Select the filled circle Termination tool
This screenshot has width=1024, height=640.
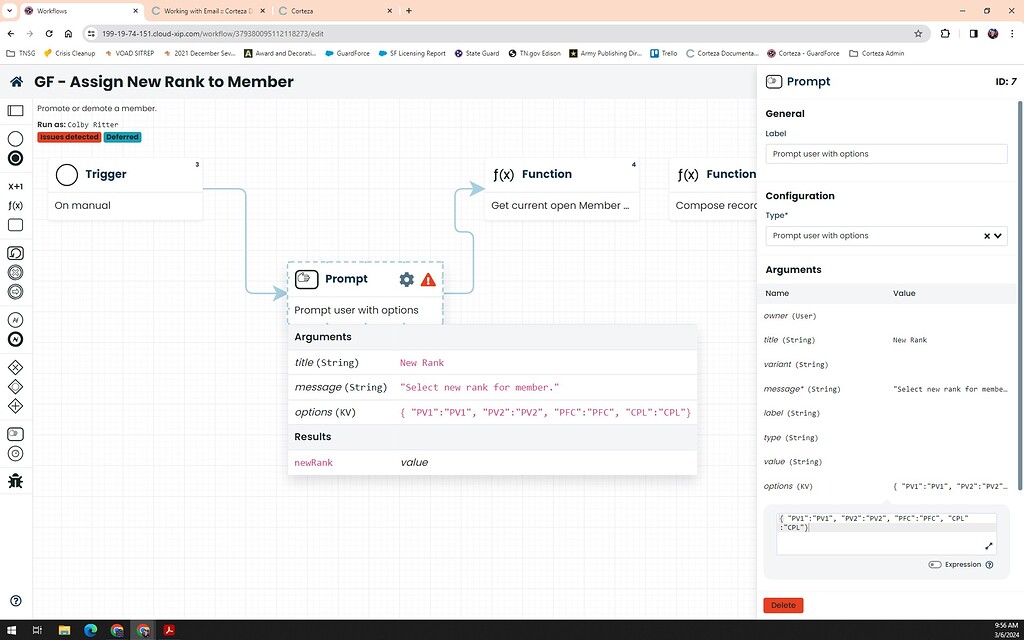coord(15,158)
